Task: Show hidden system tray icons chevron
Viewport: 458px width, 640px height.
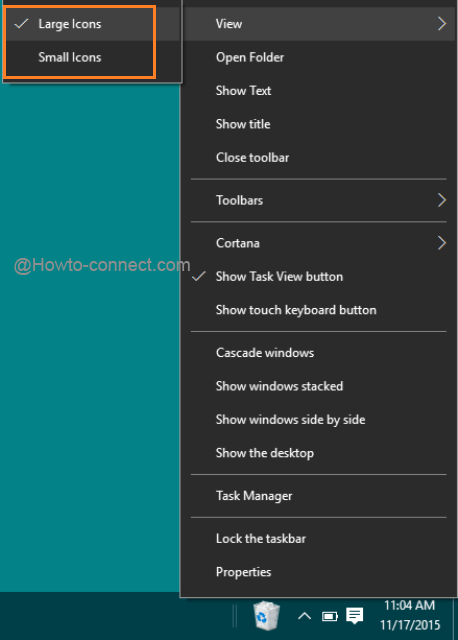Action: coord(304,616)
